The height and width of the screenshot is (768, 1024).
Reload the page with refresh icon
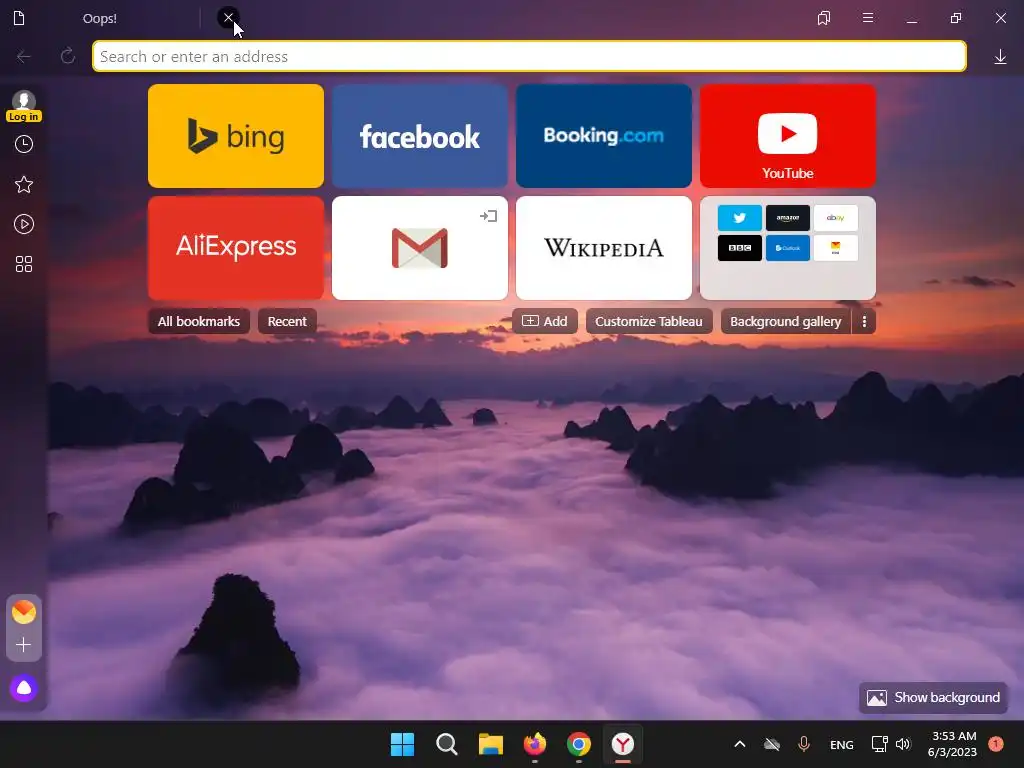pos(67,56)
